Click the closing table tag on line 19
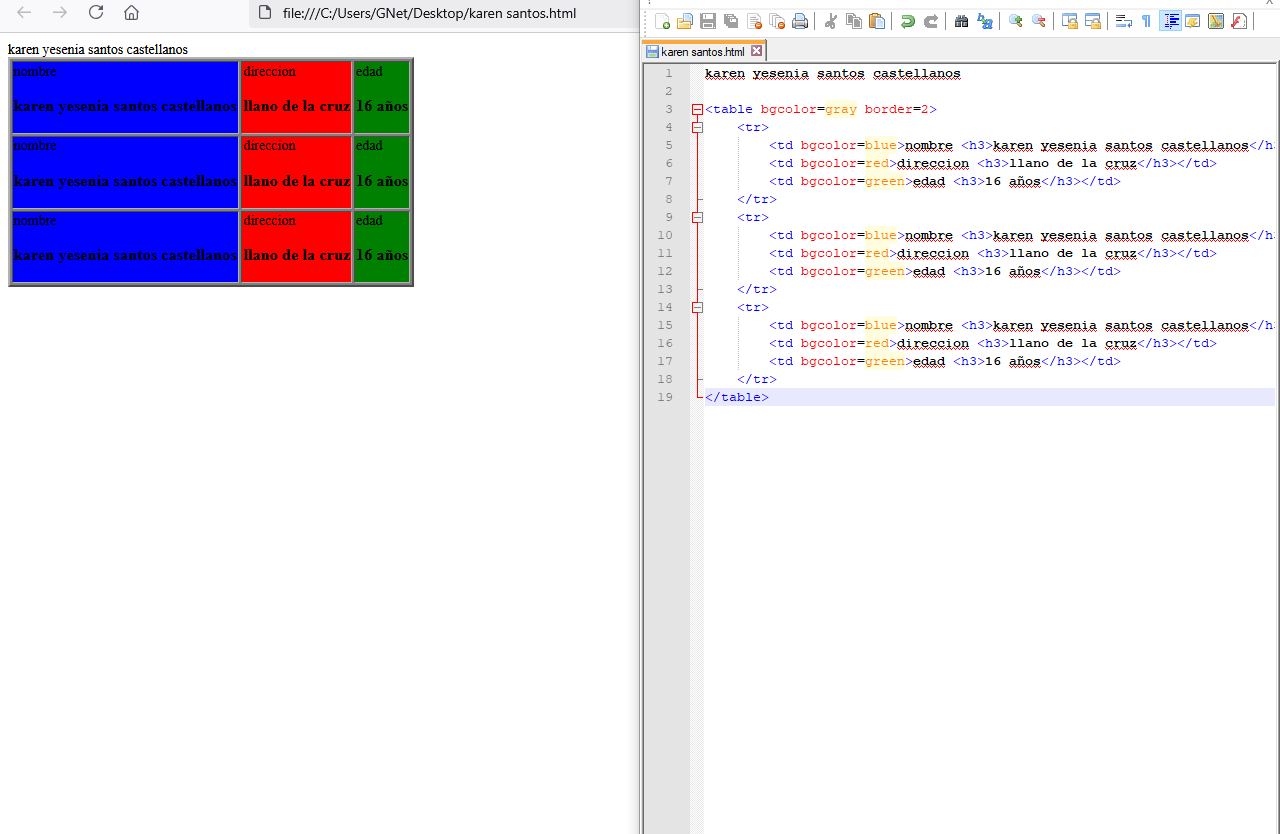 point(737,397)
